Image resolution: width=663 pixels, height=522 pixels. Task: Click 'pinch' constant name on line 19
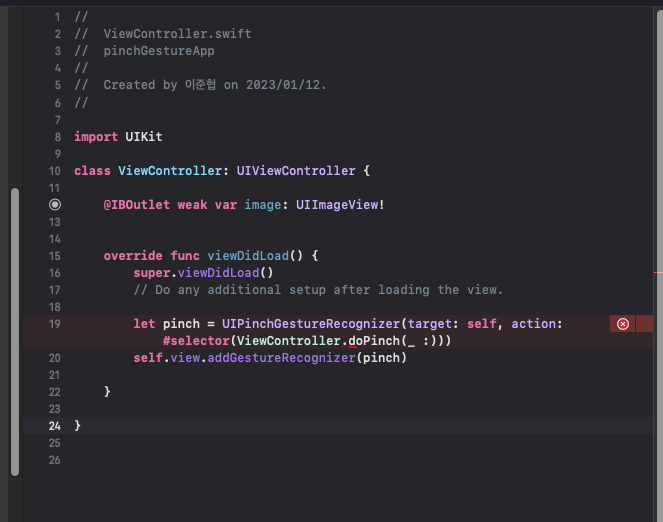coord(181,324)
